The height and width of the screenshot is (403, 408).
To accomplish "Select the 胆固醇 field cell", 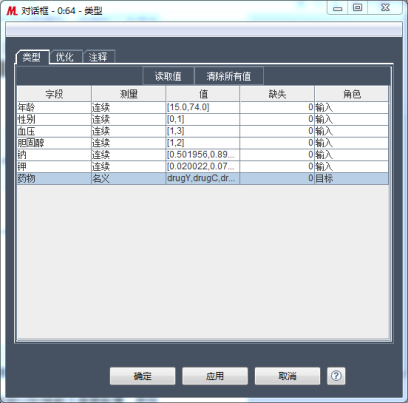I will tap(54, 143).
